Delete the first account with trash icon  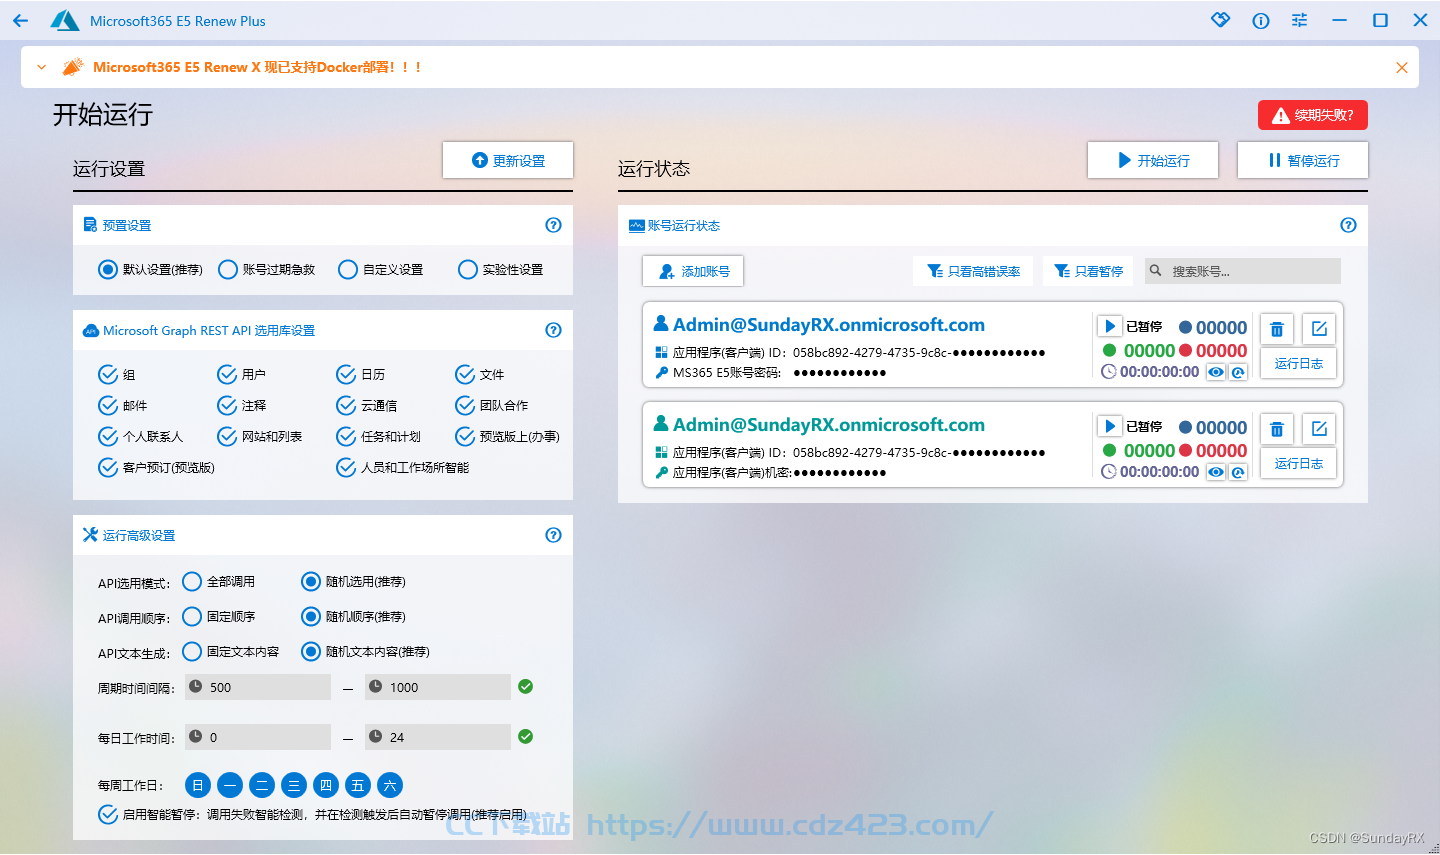coord(1277,329)
